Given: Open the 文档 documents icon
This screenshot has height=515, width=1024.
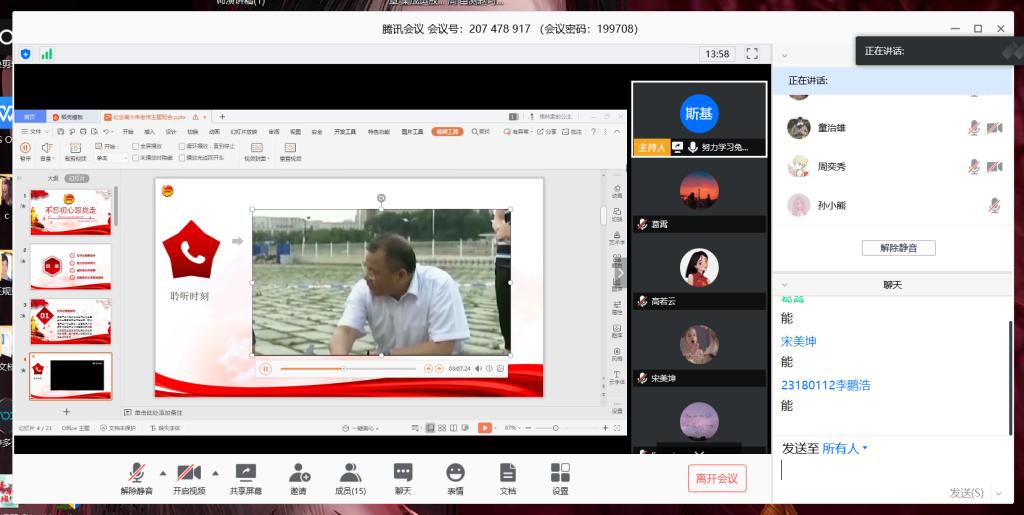Looking at the screenshot, I should [x=507, y=473].
